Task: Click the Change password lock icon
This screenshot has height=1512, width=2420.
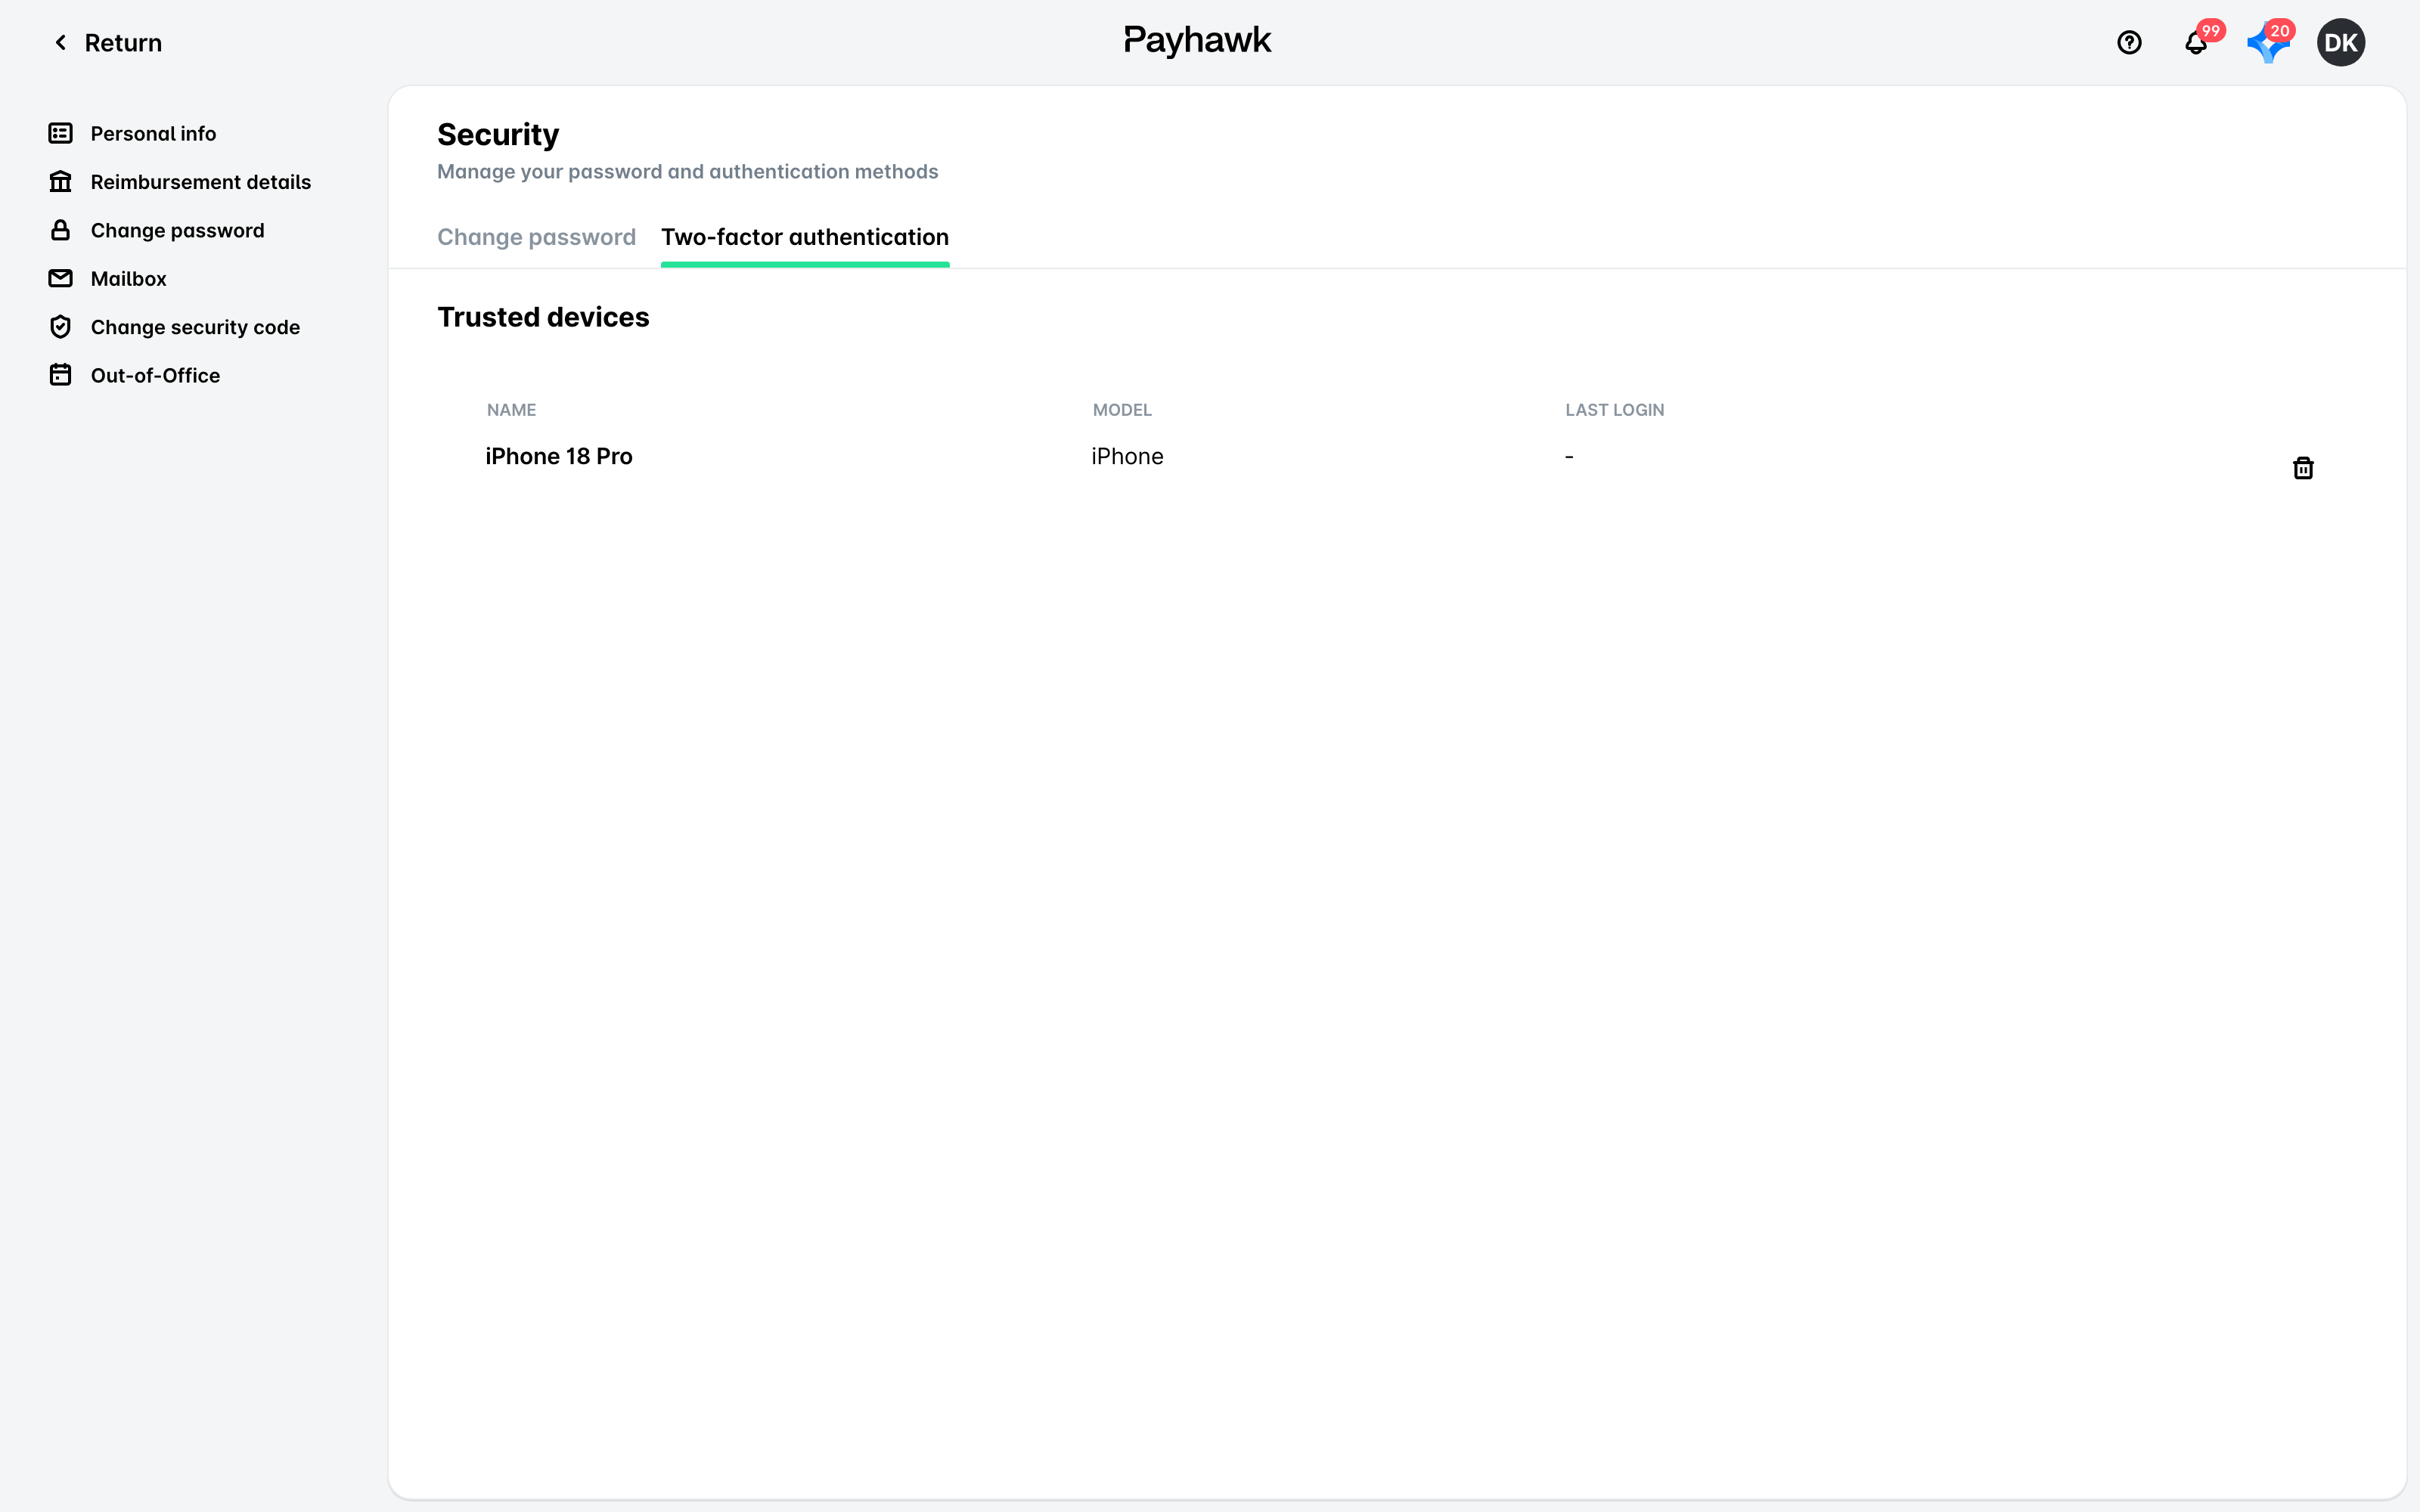Action: point(61,230)
